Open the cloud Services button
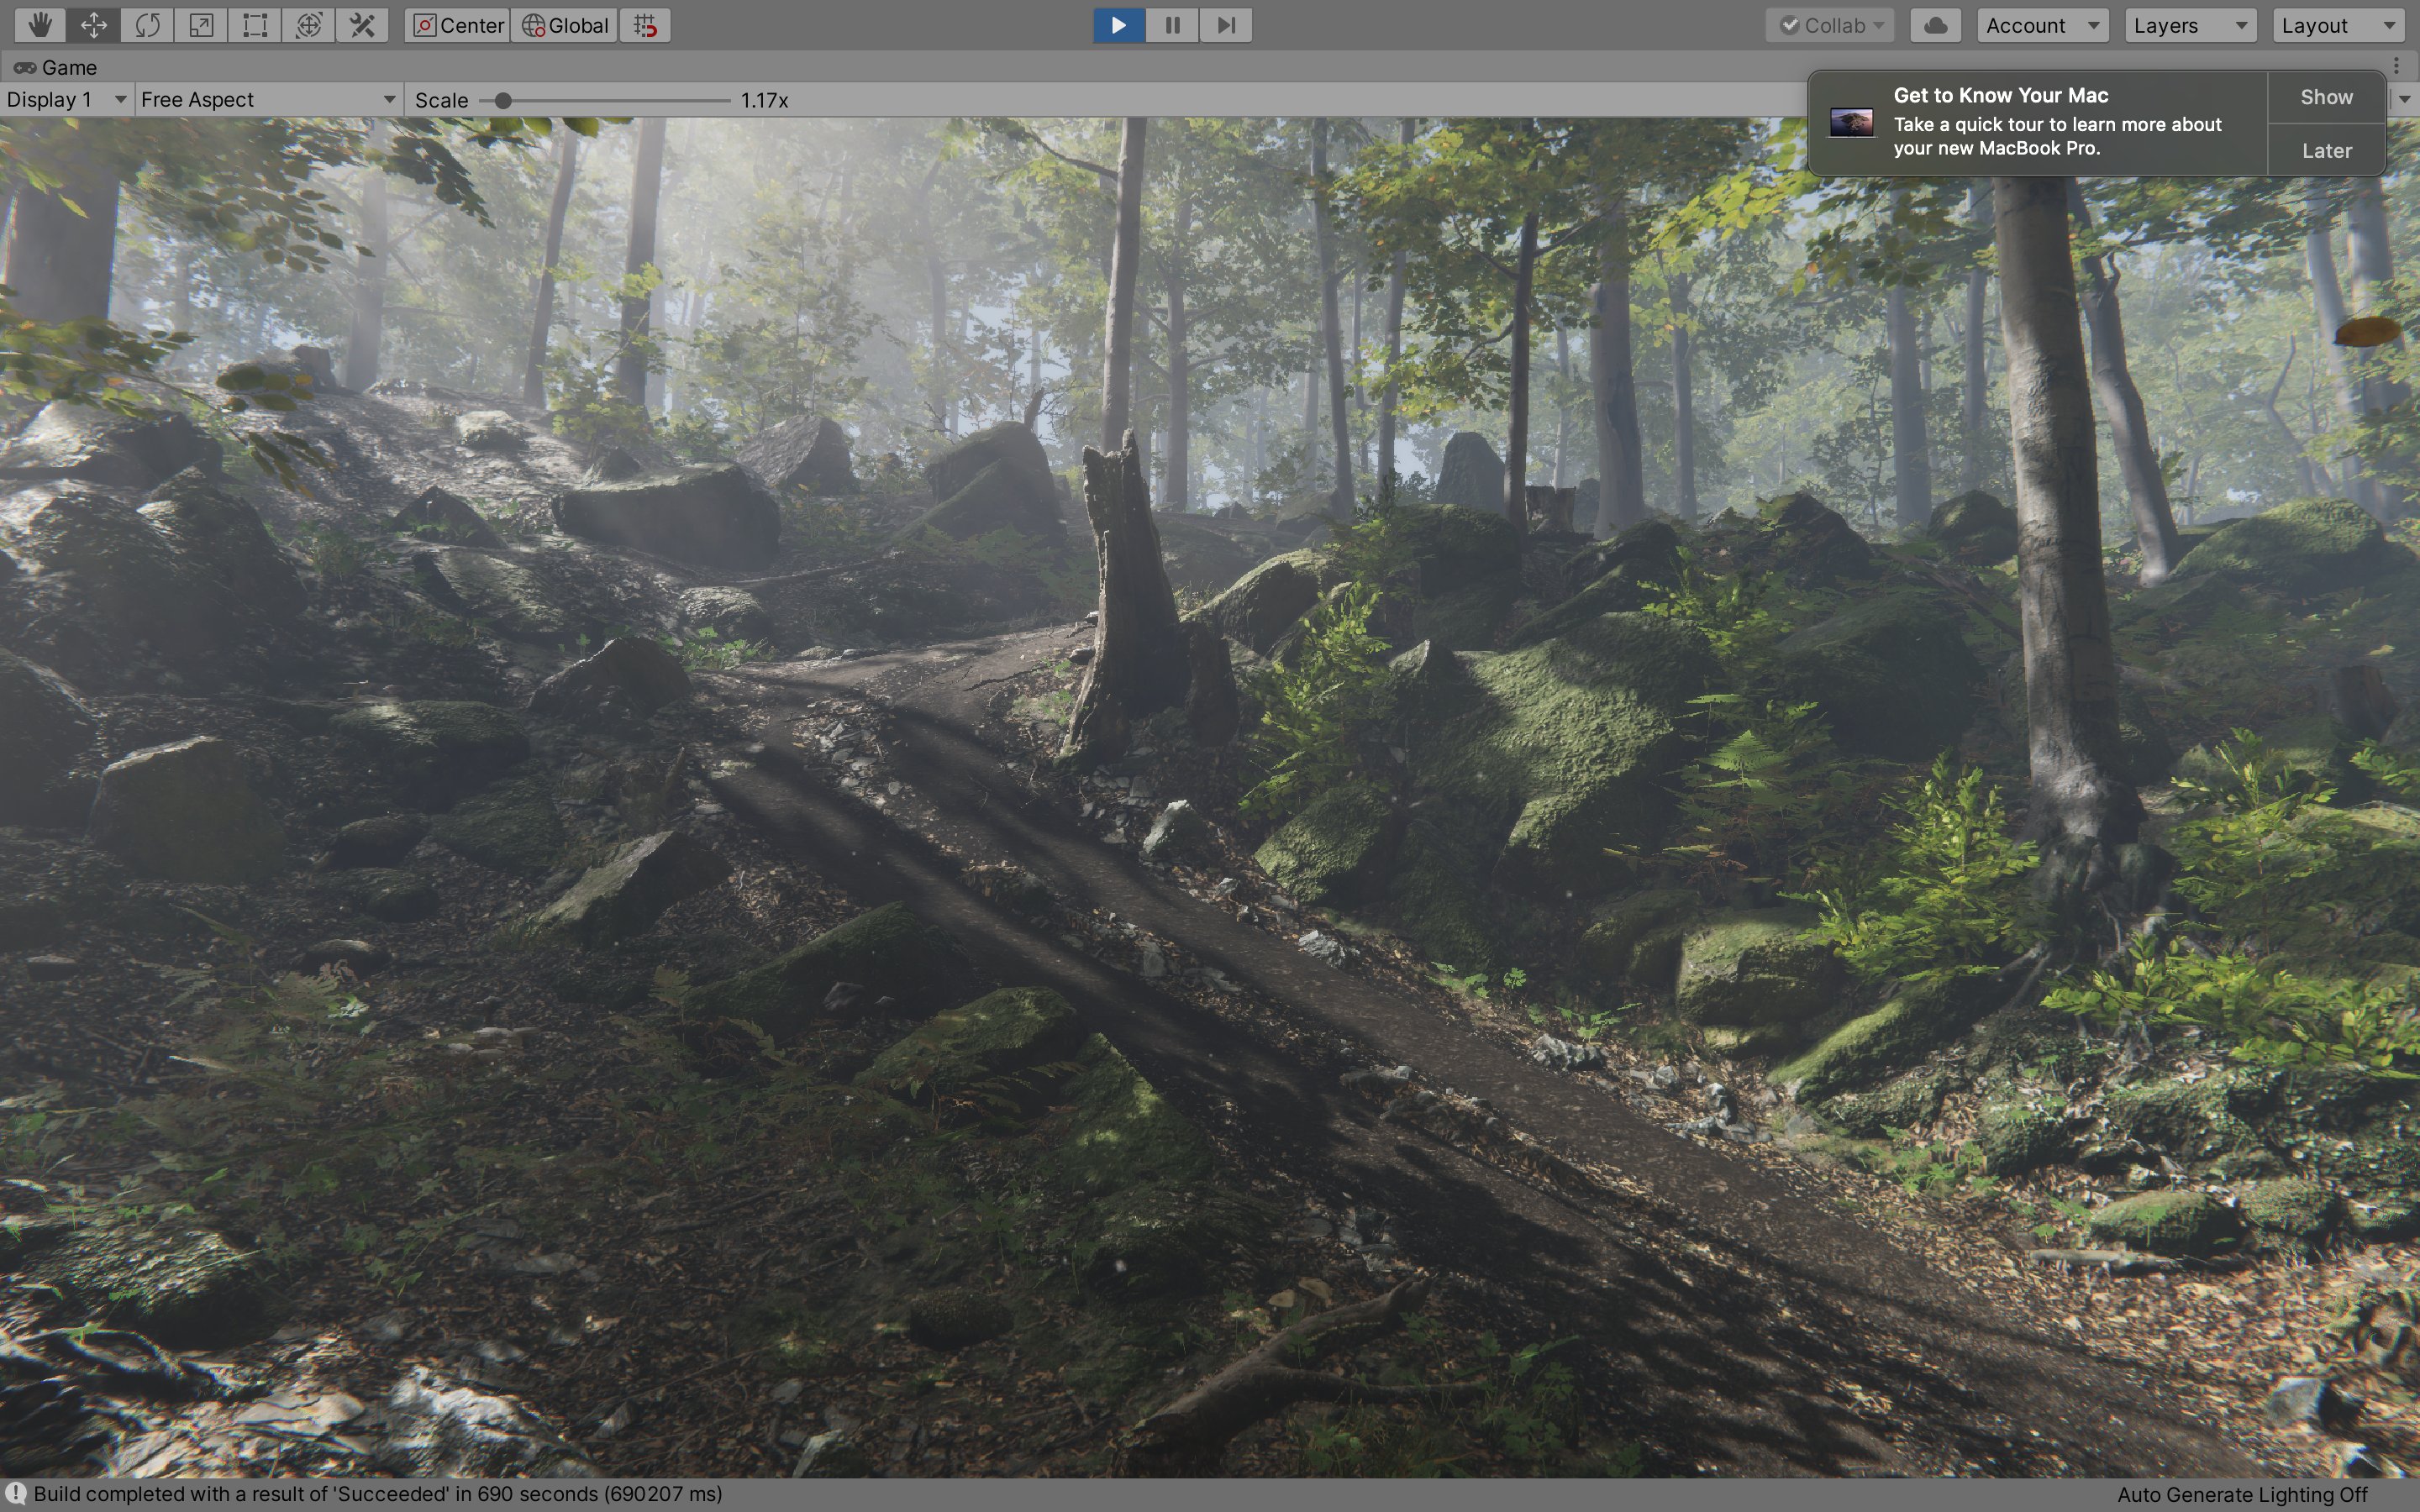This screenshot has height=1512, width=2420. pos(1936,25)
